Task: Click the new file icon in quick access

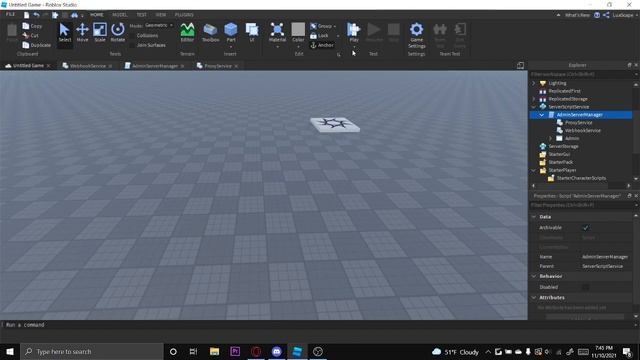Action: tap(27, 15)
